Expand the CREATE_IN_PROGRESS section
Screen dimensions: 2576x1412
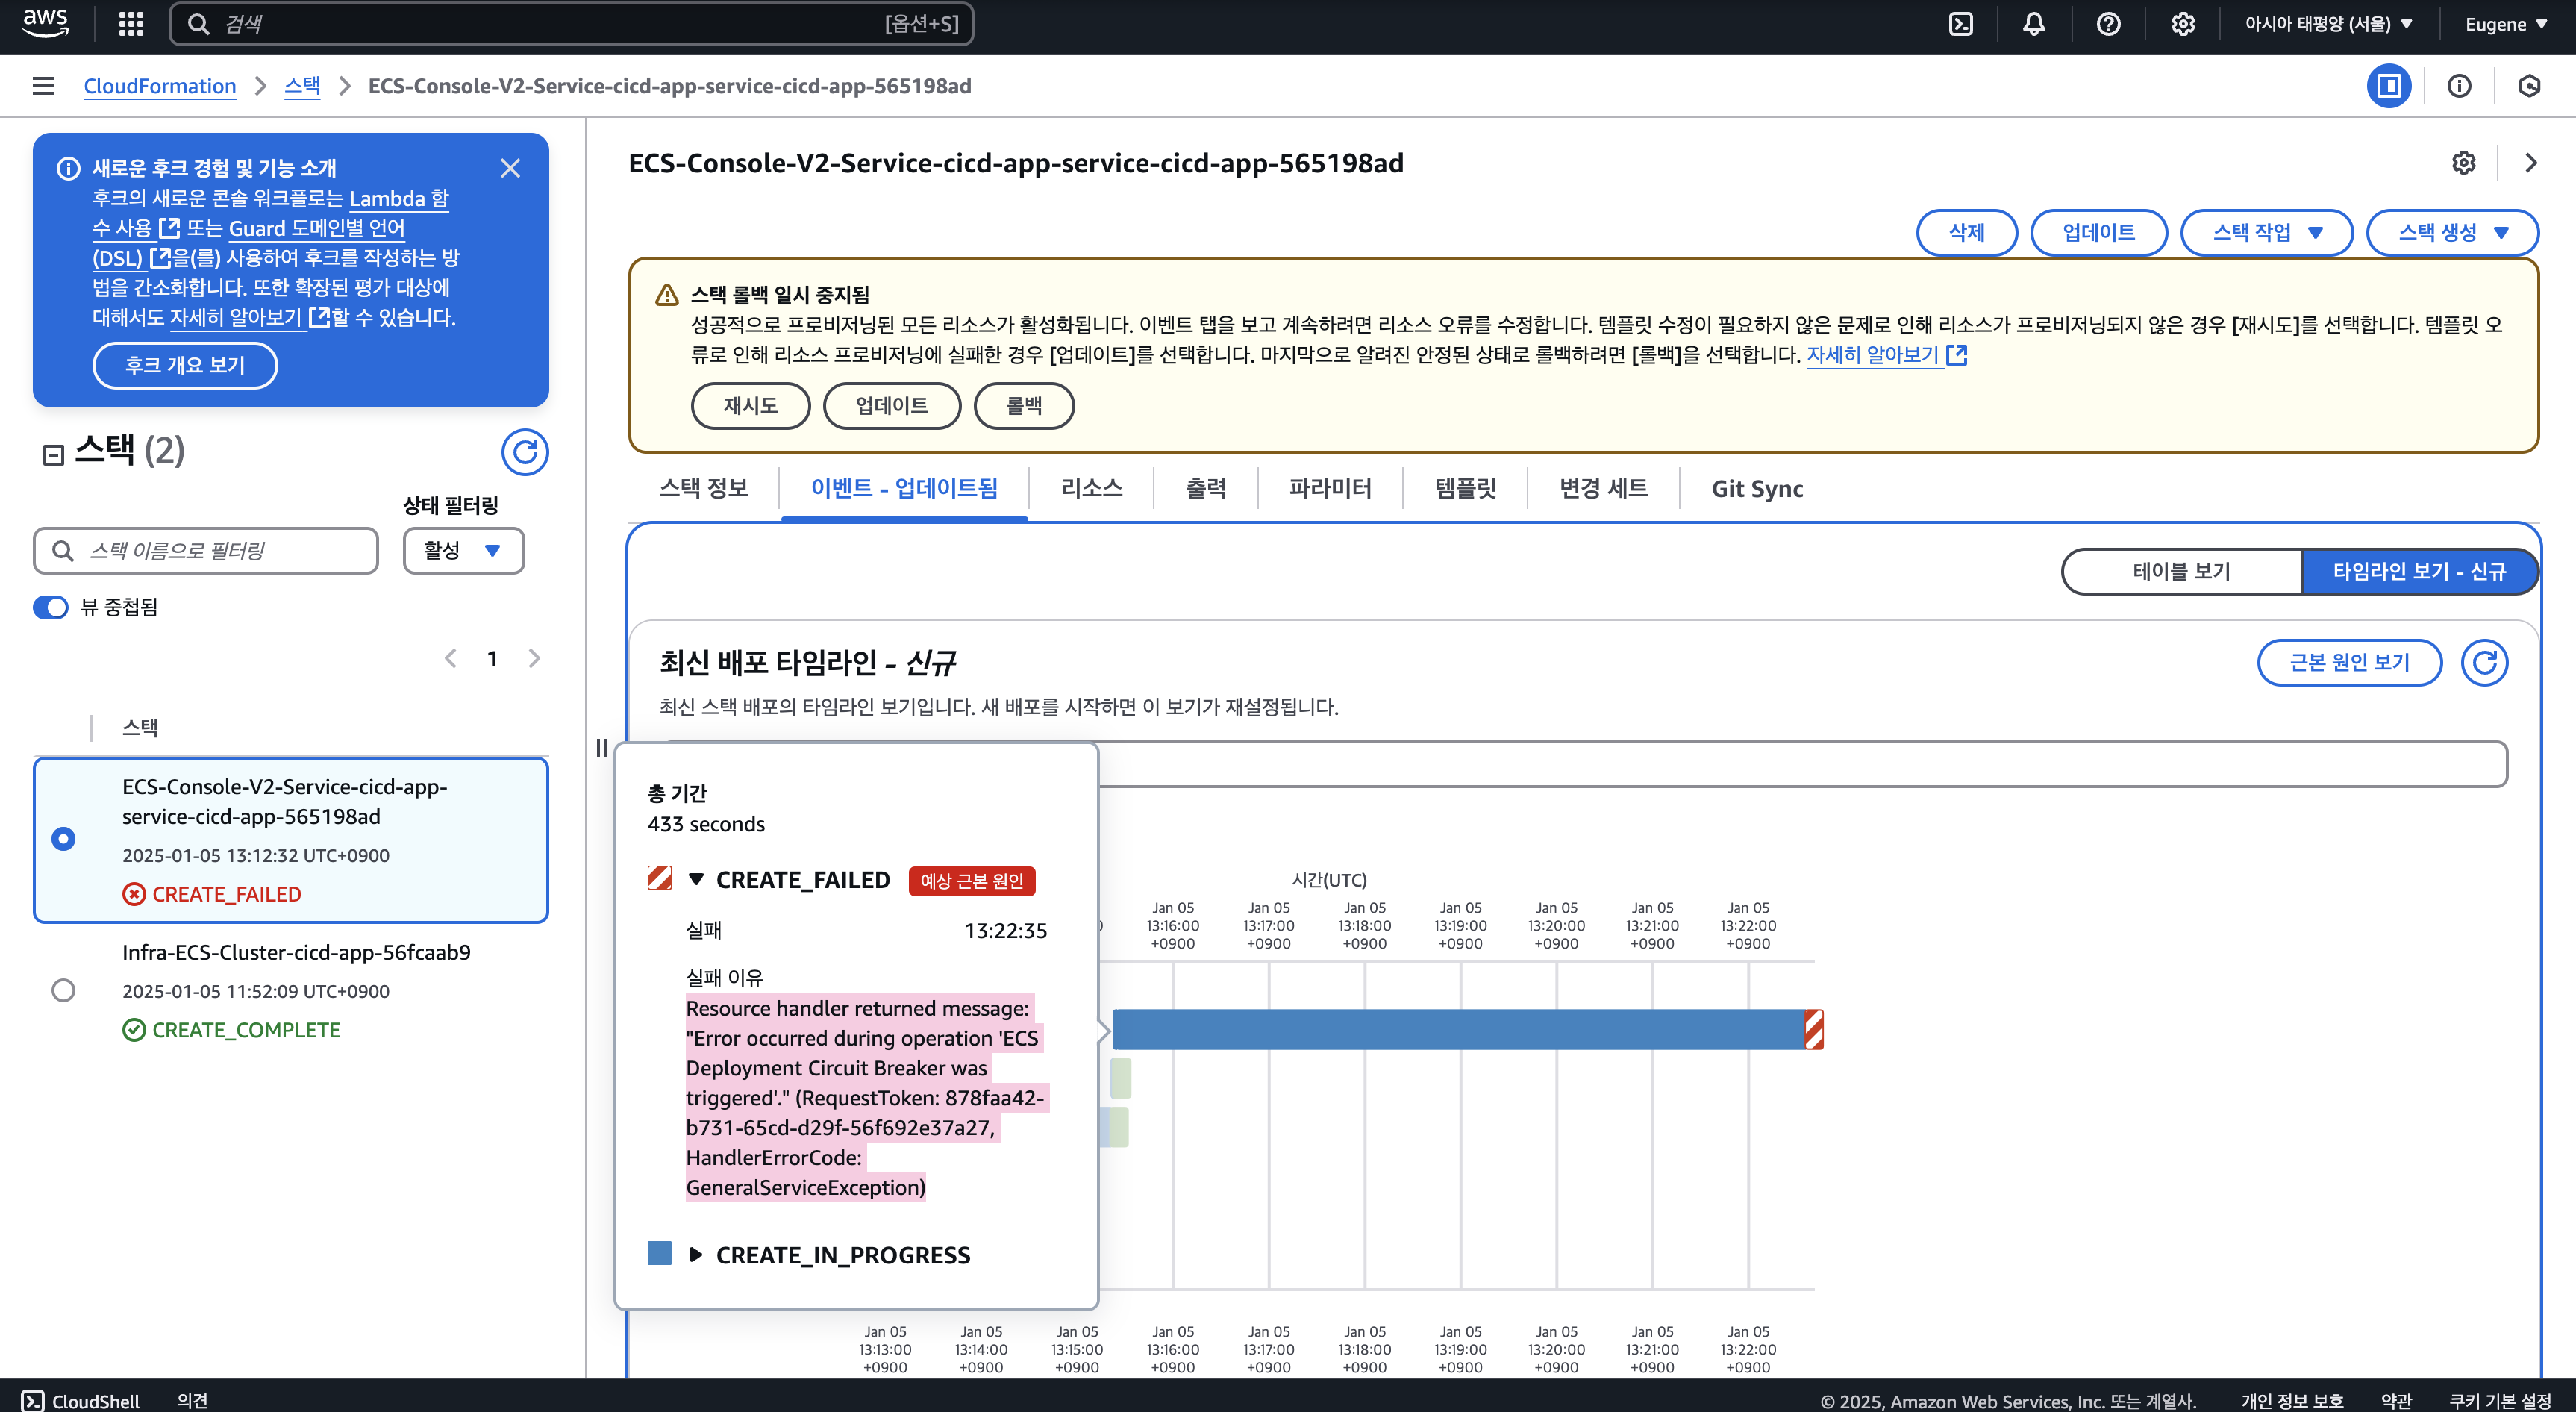pyautogui.click(x=696, y=1254)
